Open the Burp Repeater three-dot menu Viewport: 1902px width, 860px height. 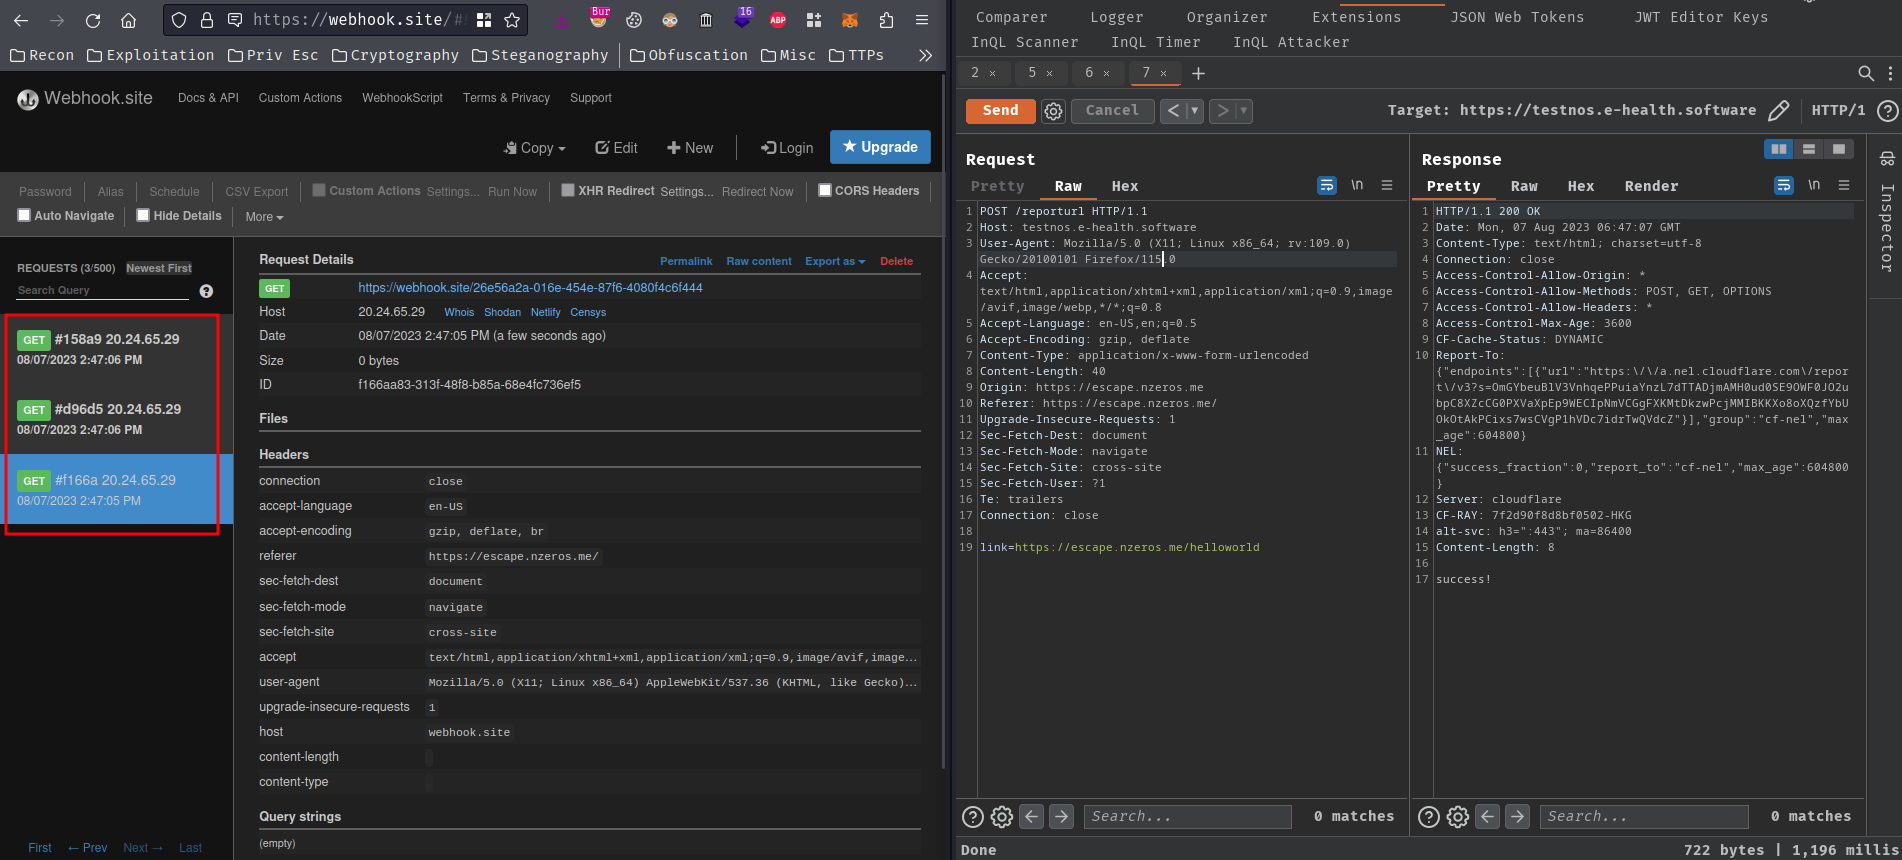pyautogui.click(x=1890, y=73)
